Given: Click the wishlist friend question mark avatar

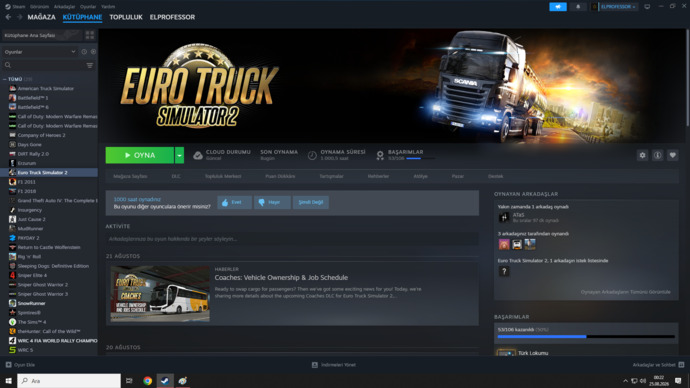Looking at the screenshot, I should [x=504, y=271].
